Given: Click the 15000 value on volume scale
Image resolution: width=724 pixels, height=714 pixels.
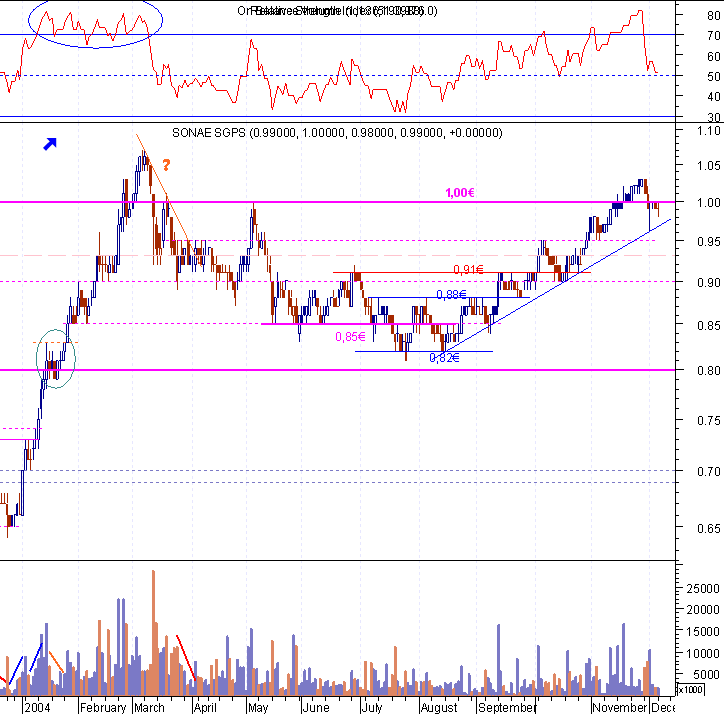Looking at the screenshot, I should (x=703, y=632).
